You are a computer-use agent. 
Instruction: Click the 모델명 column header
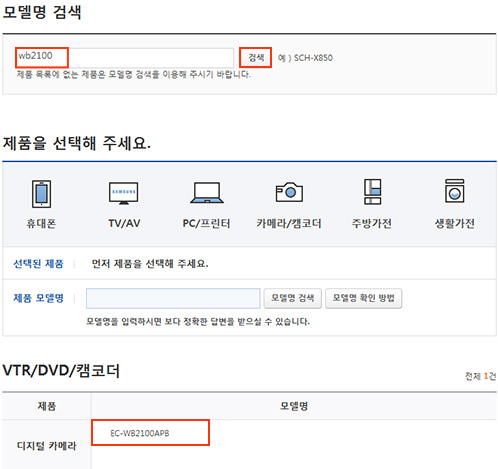pyautogui.click(x=294, y=406)
